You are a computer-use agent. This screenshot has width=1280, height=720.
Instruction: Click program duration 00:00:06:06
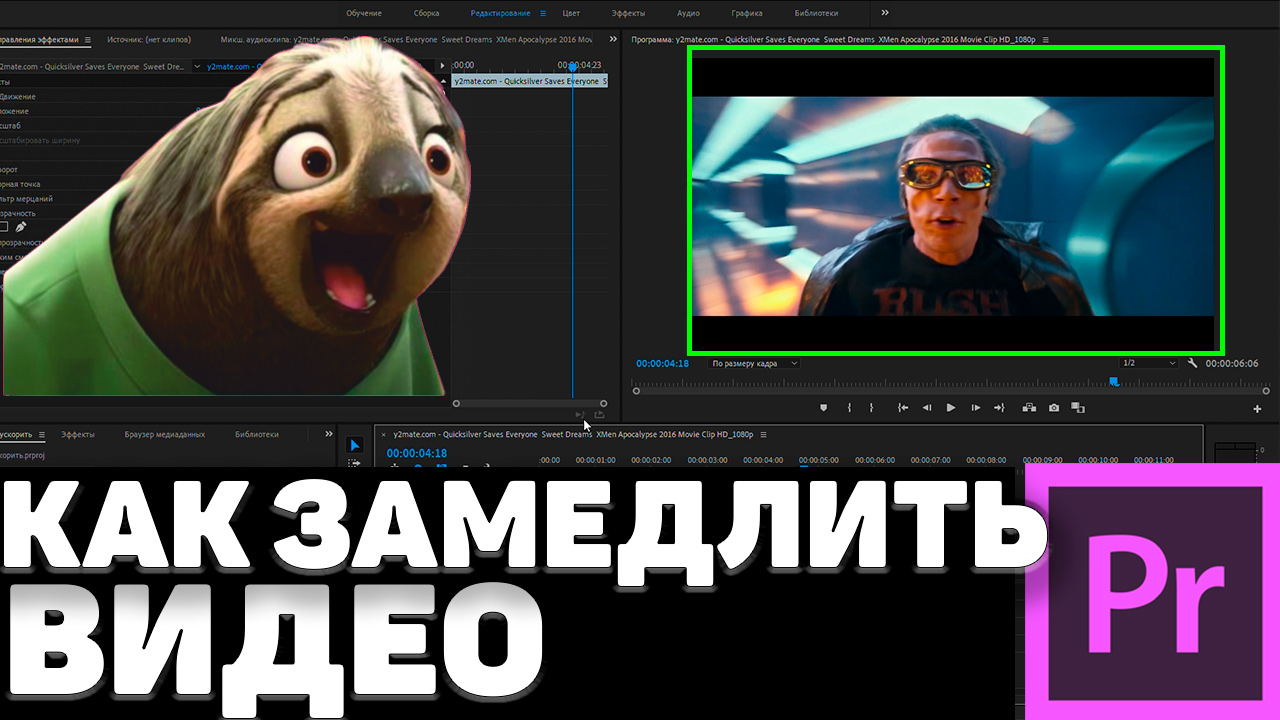(x=1232, y=363)
